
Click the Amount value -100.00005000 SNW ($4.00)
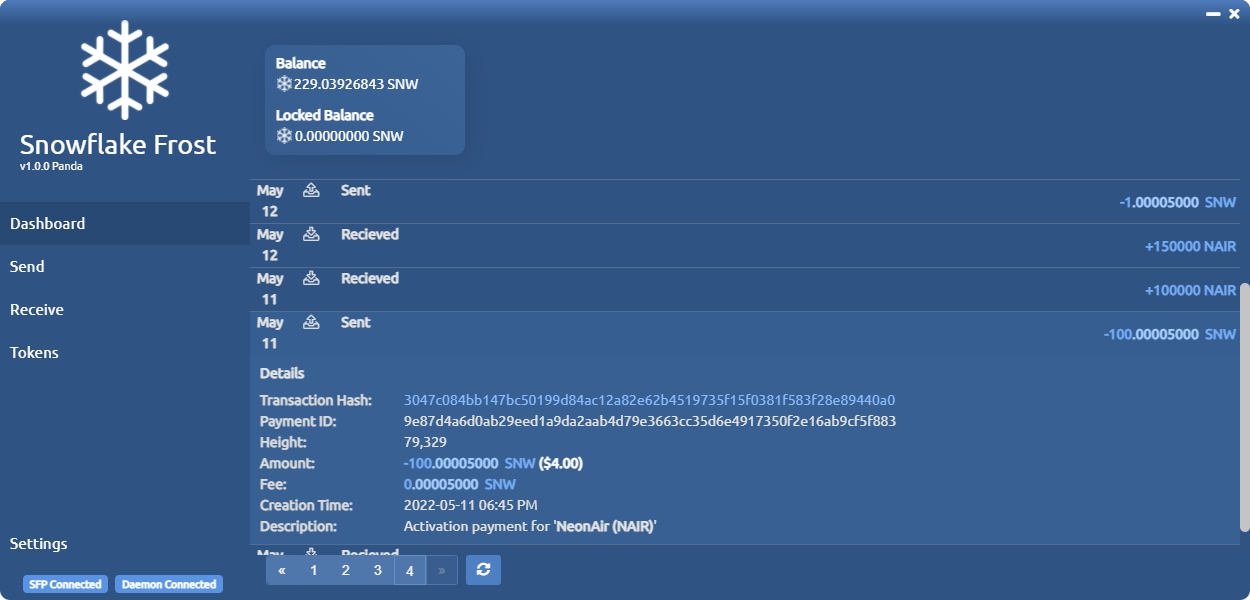point(493,463)
